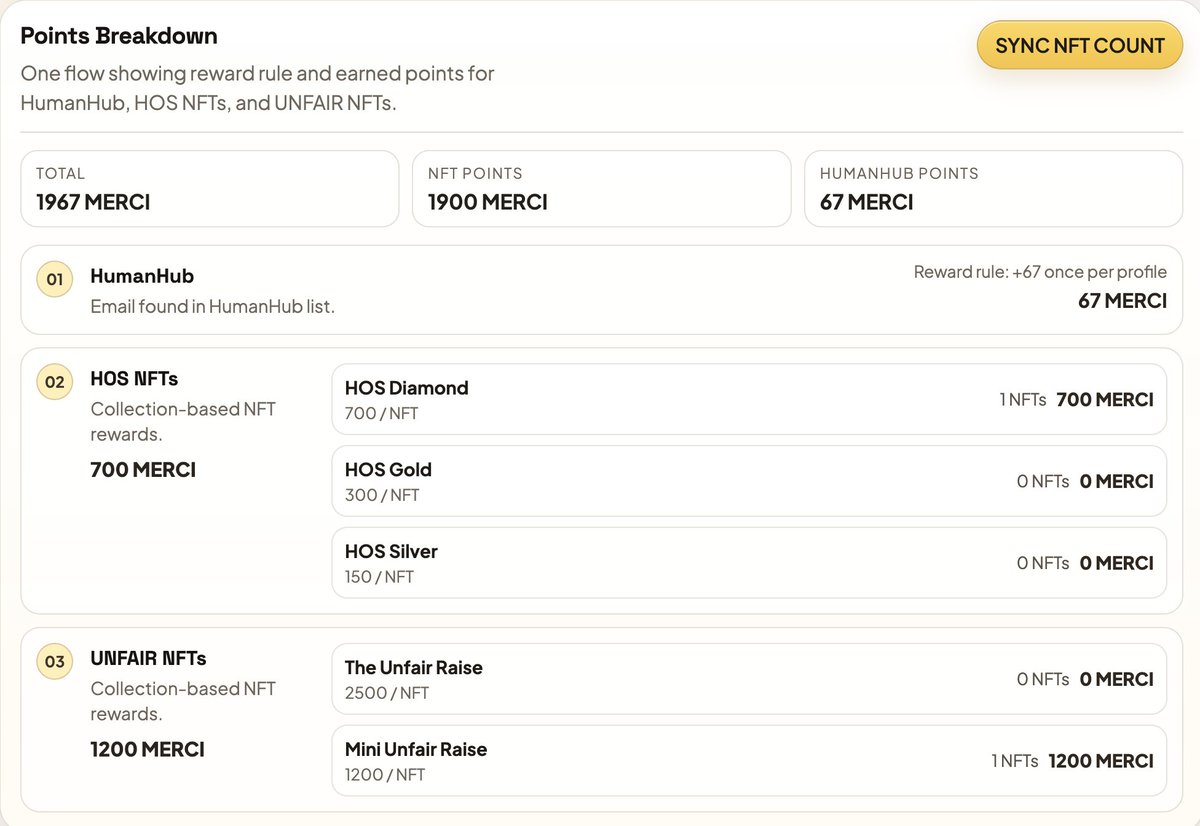The width and height of the screenshot is (1200, 826).
Task: Open the HOS Gold row
Action: [749, 481]
